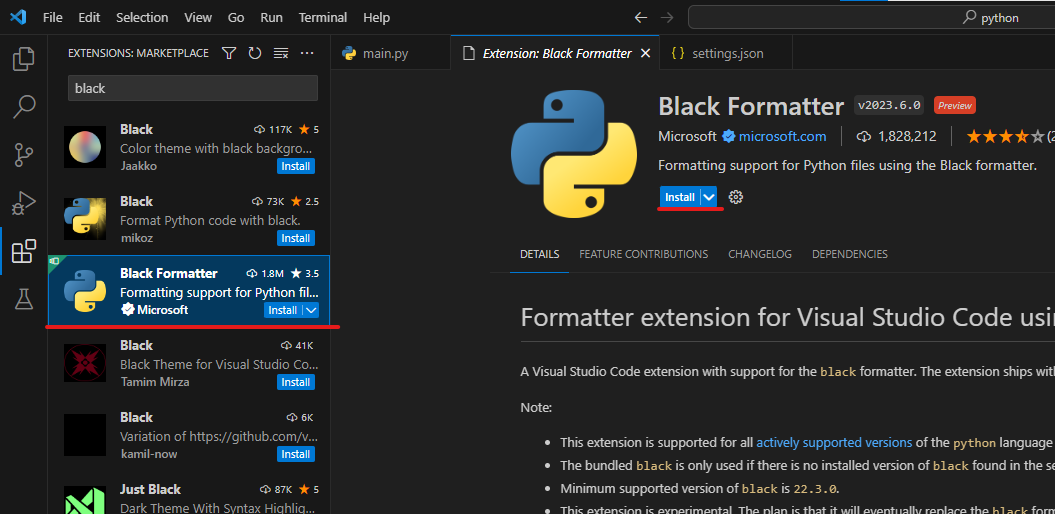1055x514 pixels.
Task: Select the Black by kamil-now row
Action: pos(189,435)
